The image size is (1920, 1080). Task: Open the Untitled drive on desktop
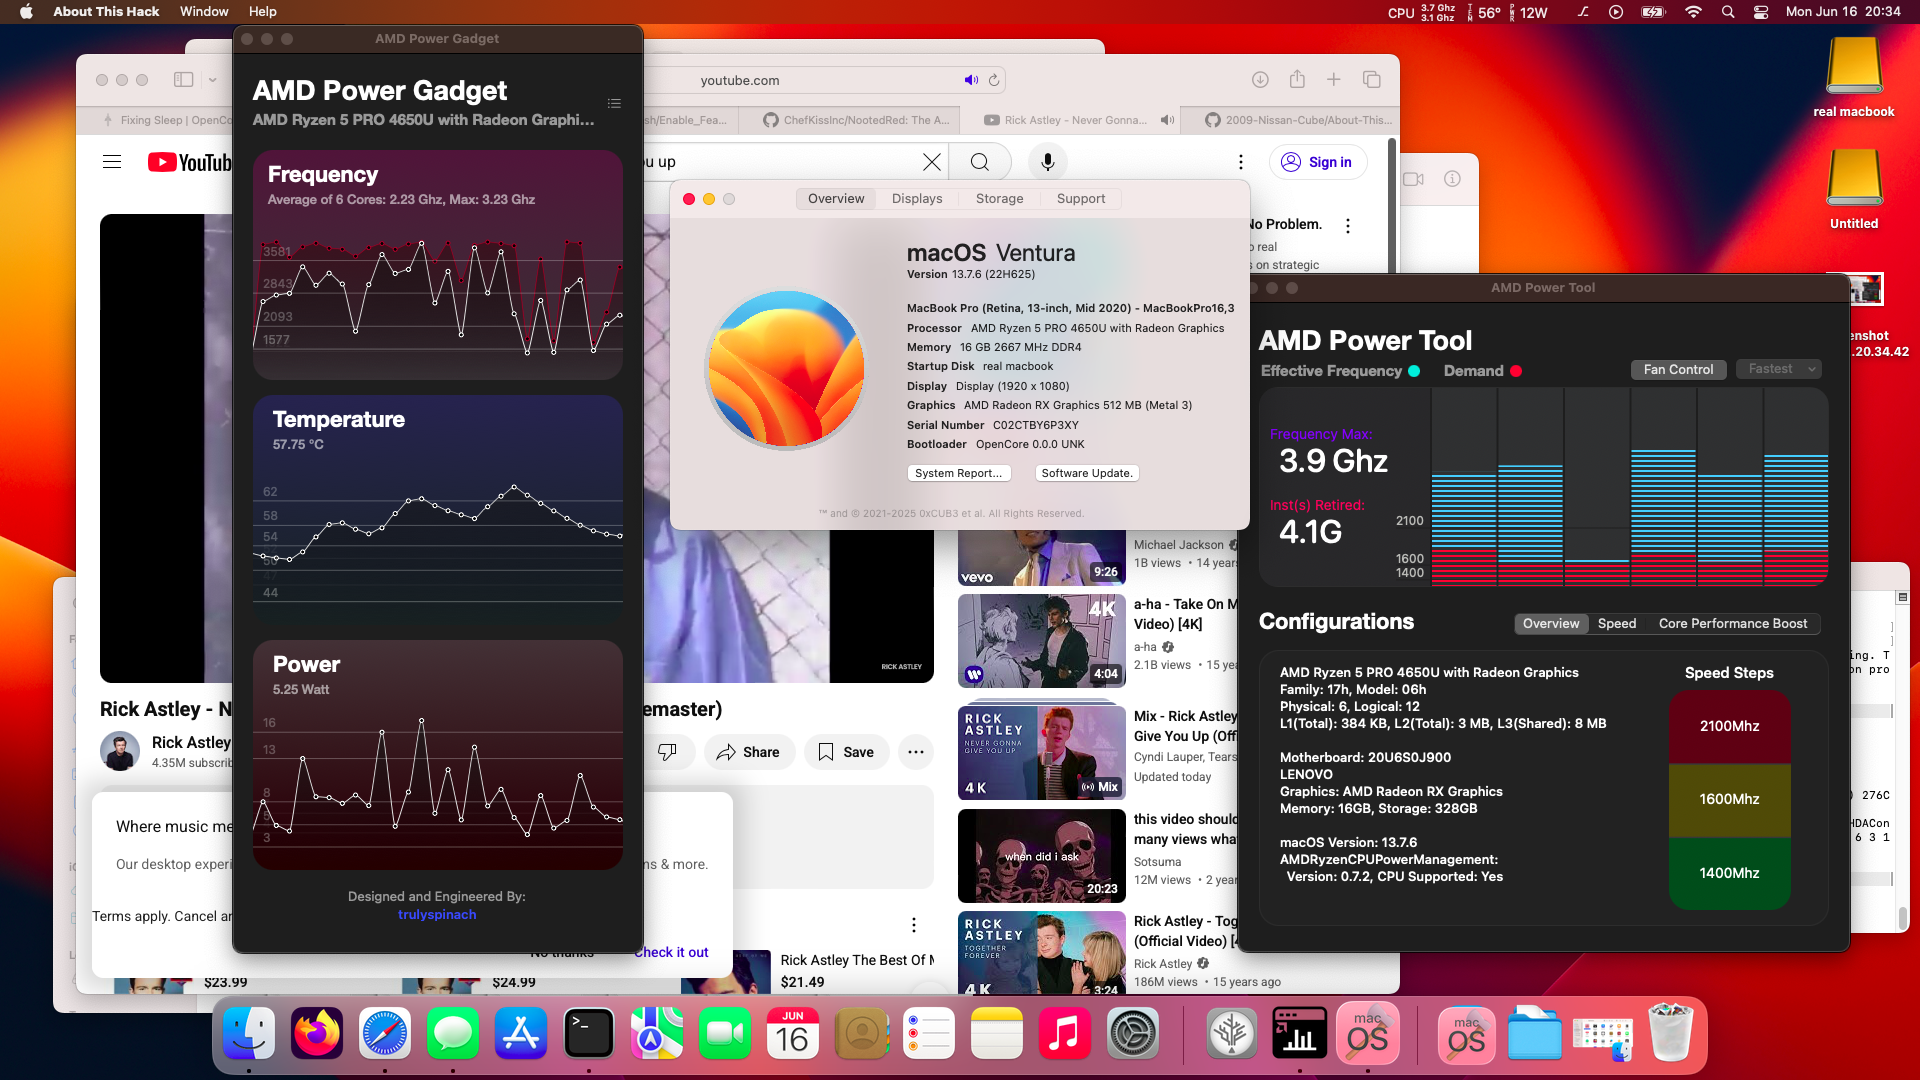coord(1854,190)
